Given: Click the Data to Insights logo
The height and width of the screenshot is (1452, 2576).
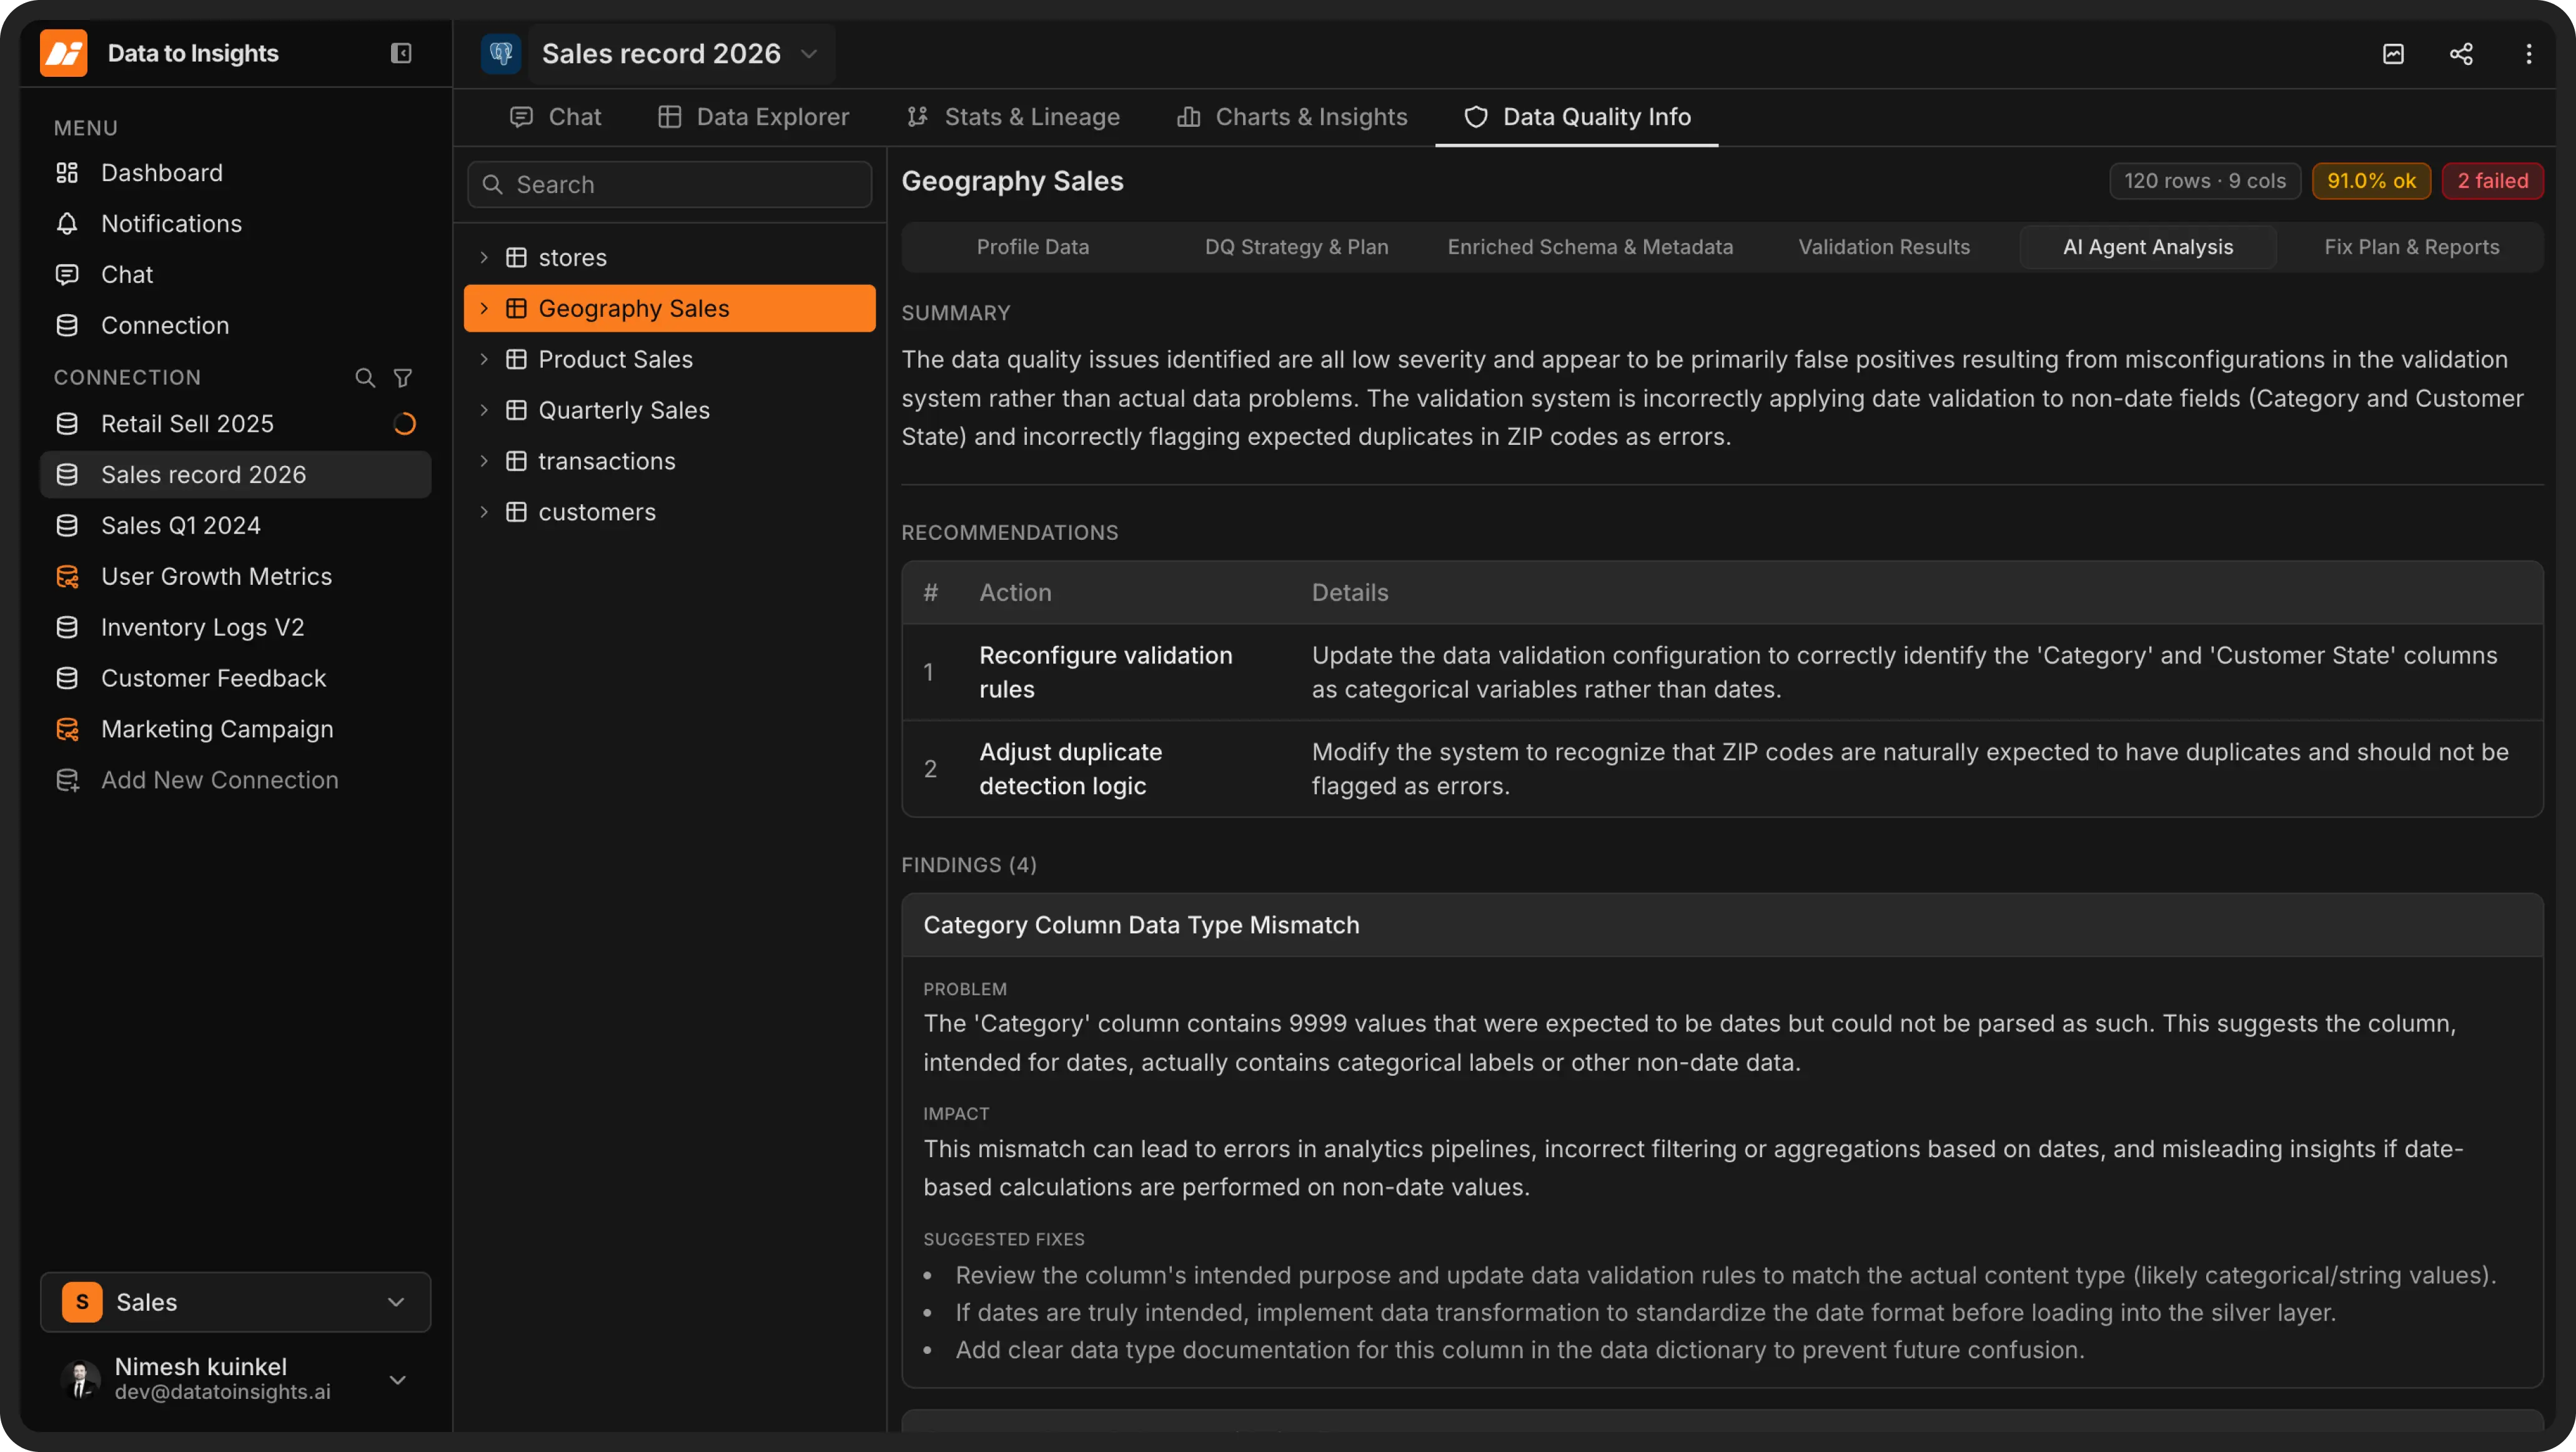Looking at the screenshot, I should [x=64, y=53].
